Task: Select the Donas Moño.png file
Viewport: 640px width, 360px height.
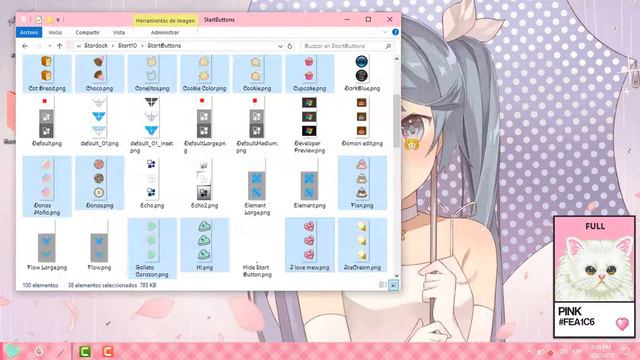Action: (x=47, y=186)
